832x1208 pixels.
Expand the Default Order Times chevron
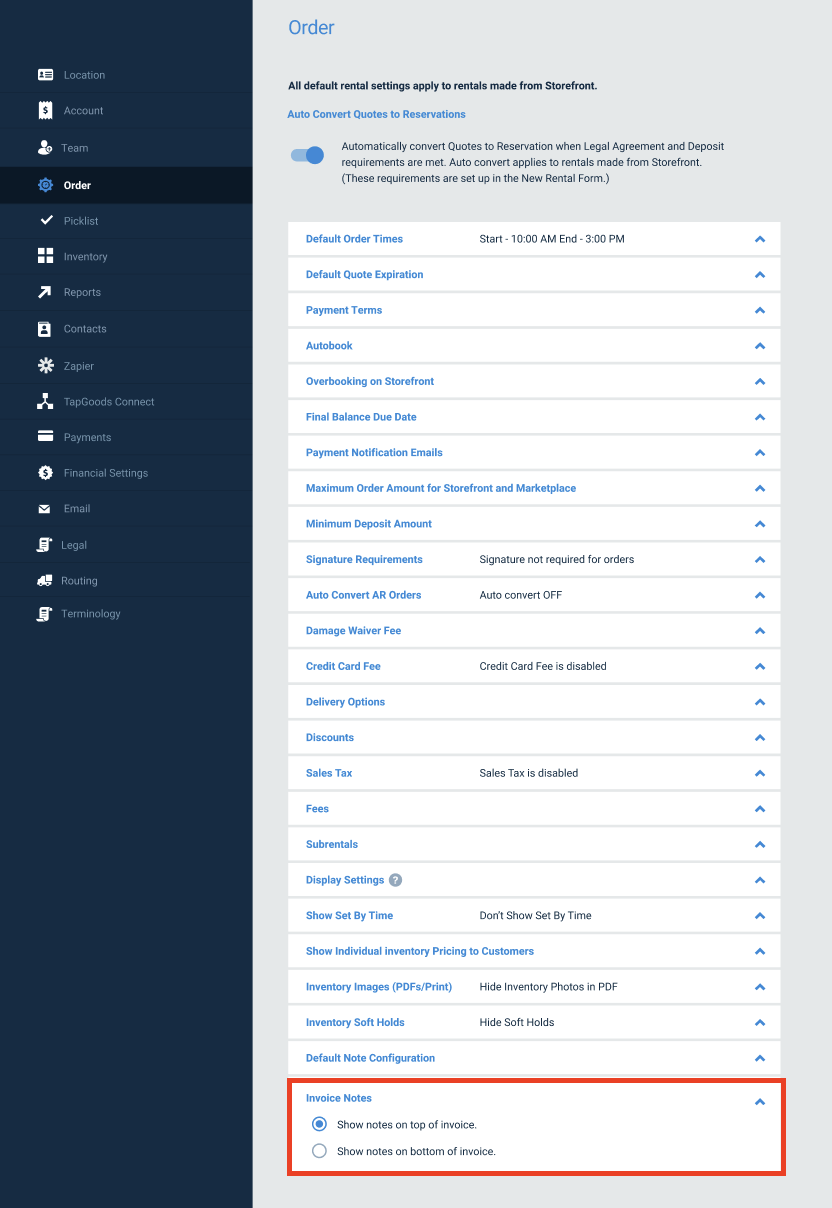click(760, 239)
